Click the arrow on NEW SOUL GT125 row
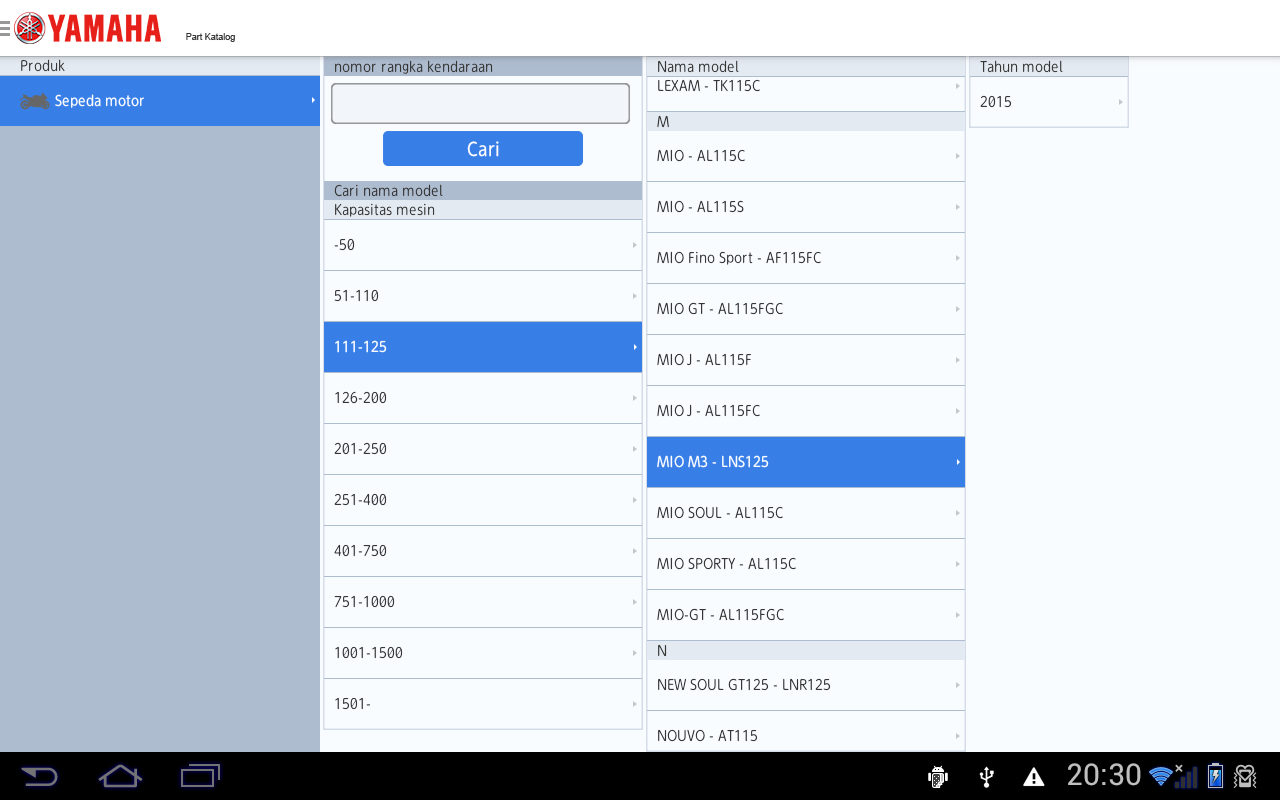Viewport: 1280px width, 800px height. tap(958, 685)
